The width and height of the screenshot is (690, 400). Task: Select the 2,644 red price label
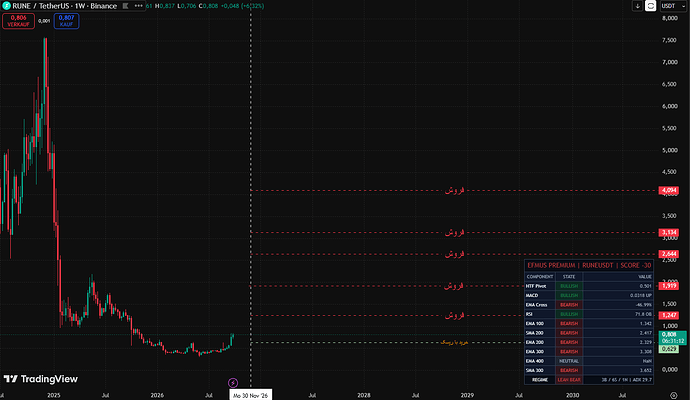(x=669, y=254)
